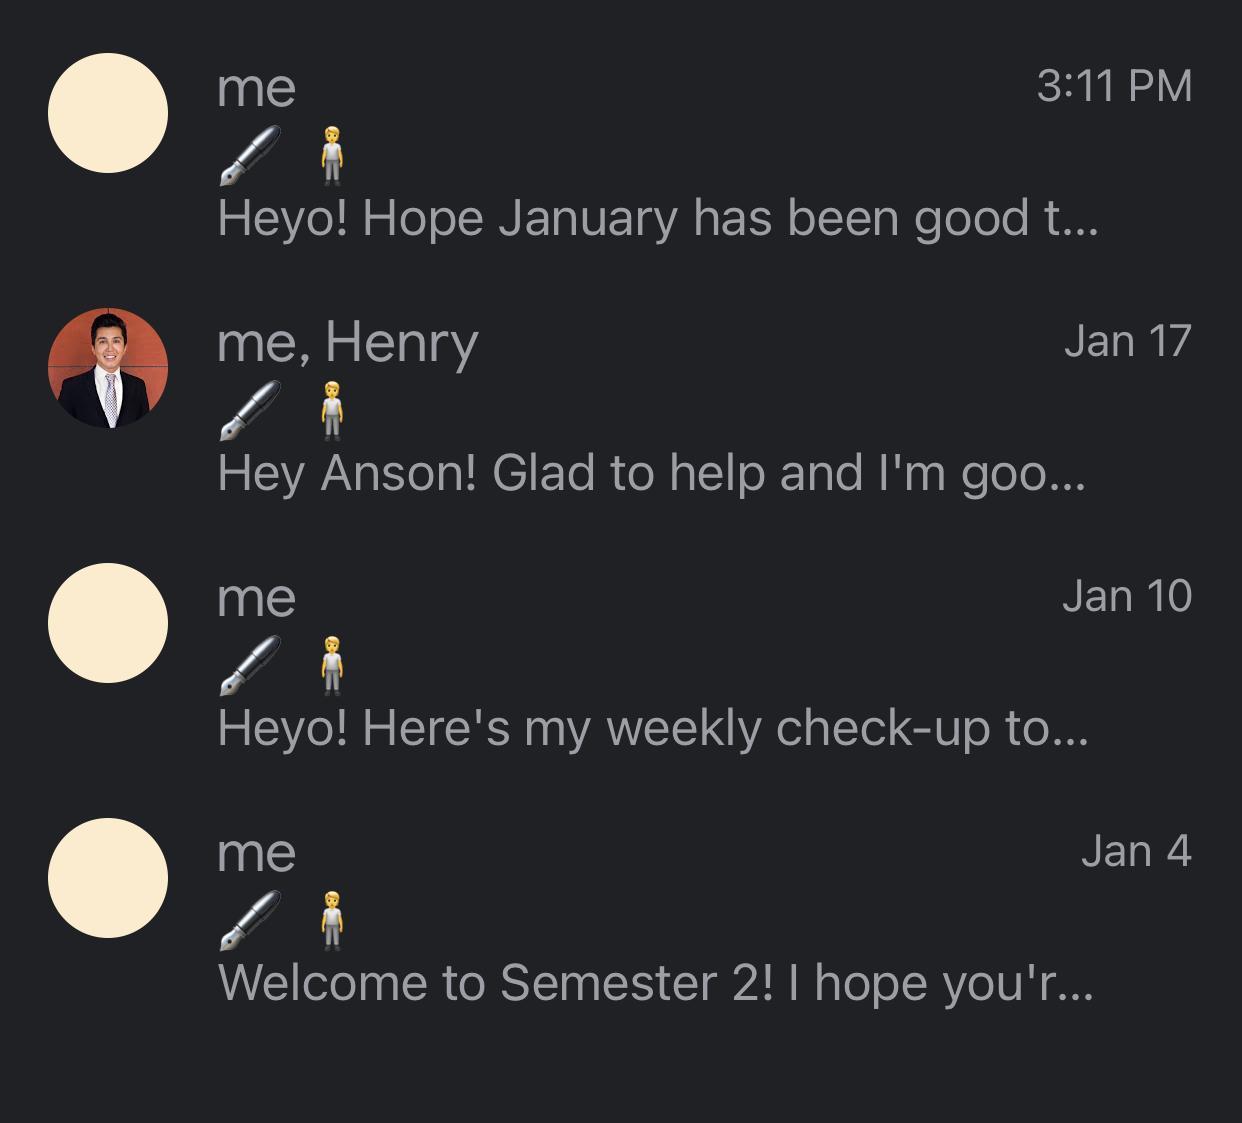Click the blank avatar on the Jan 10 email

tap(108, 623)
